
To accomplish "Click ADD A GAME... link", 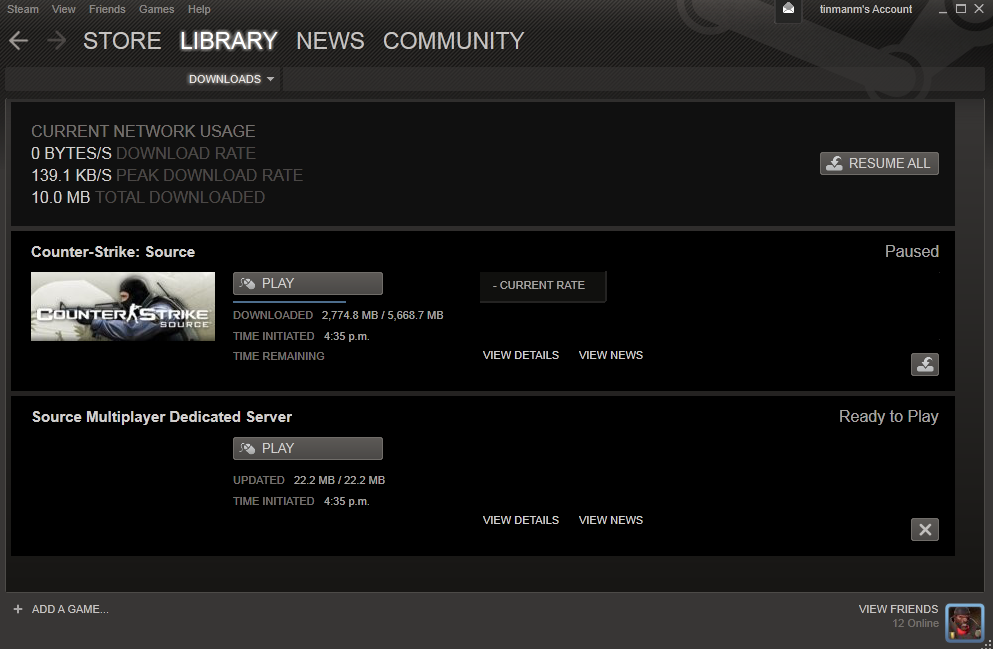I will [70, 609].
